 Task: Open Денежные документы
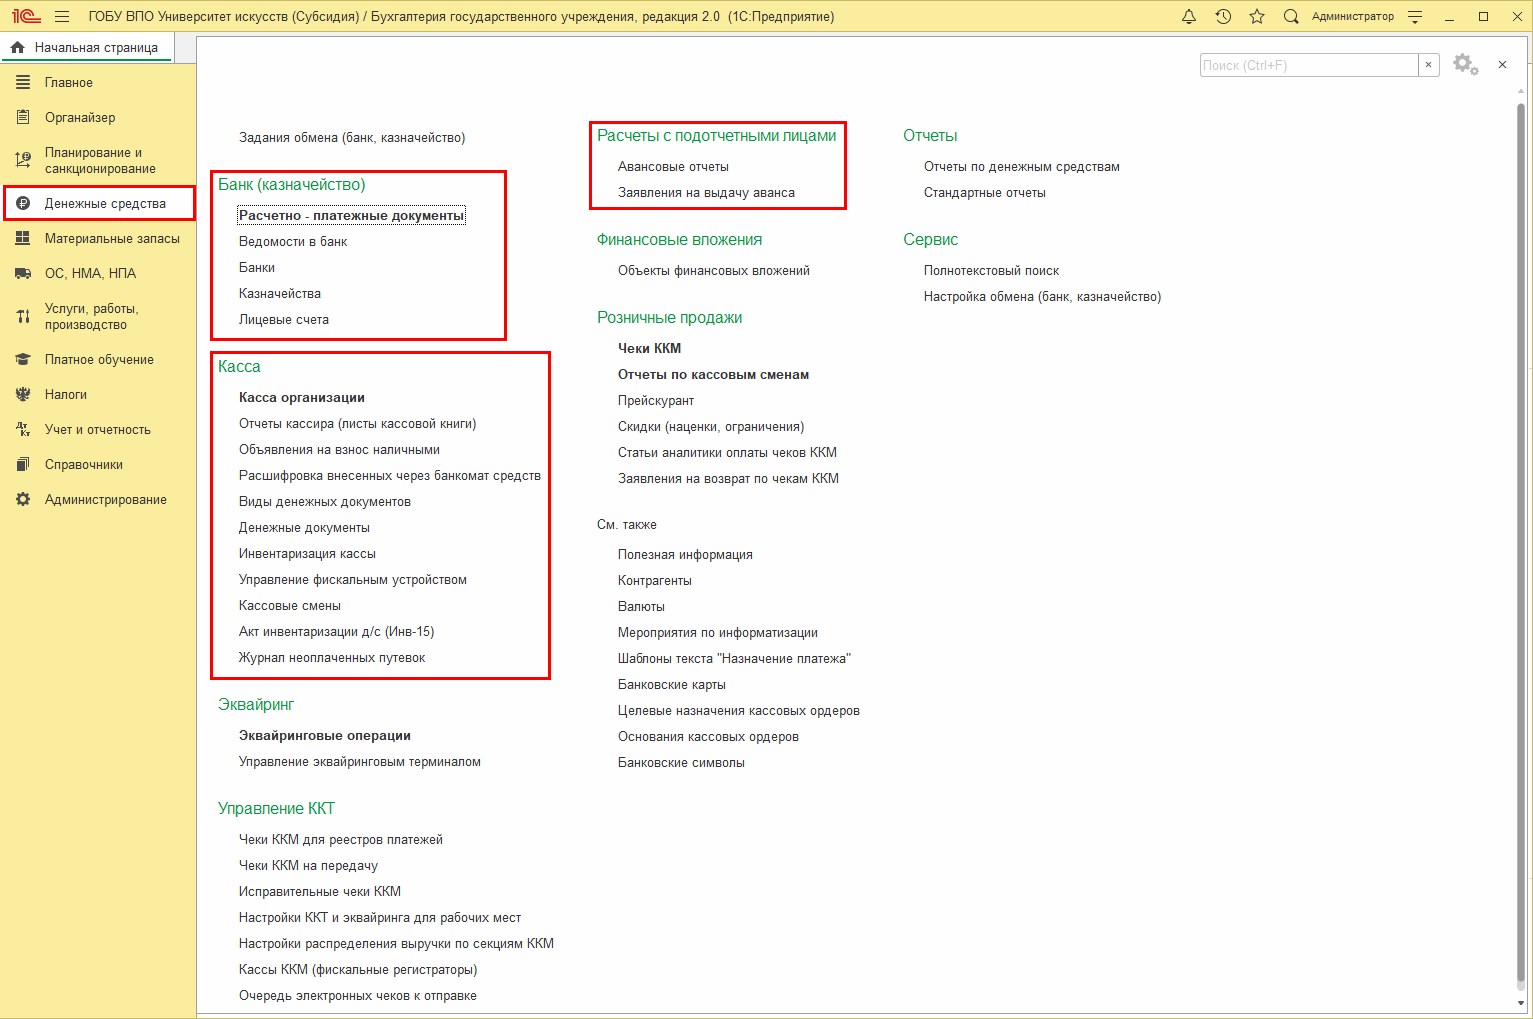pos(304,527)
